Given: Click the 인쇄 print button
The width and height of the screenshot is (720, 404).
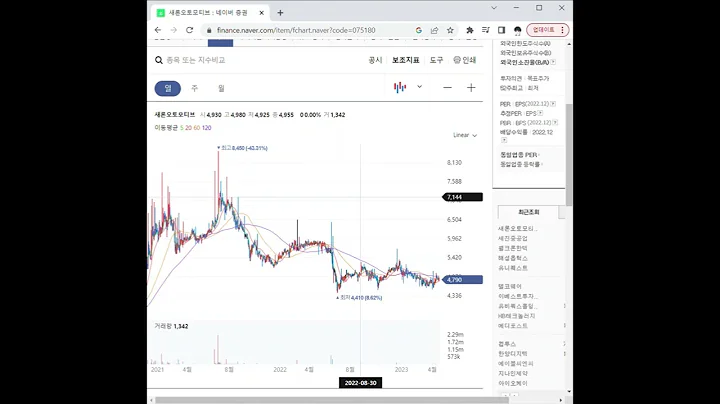Looking at the screenshot, I should [x=465, y=60].
